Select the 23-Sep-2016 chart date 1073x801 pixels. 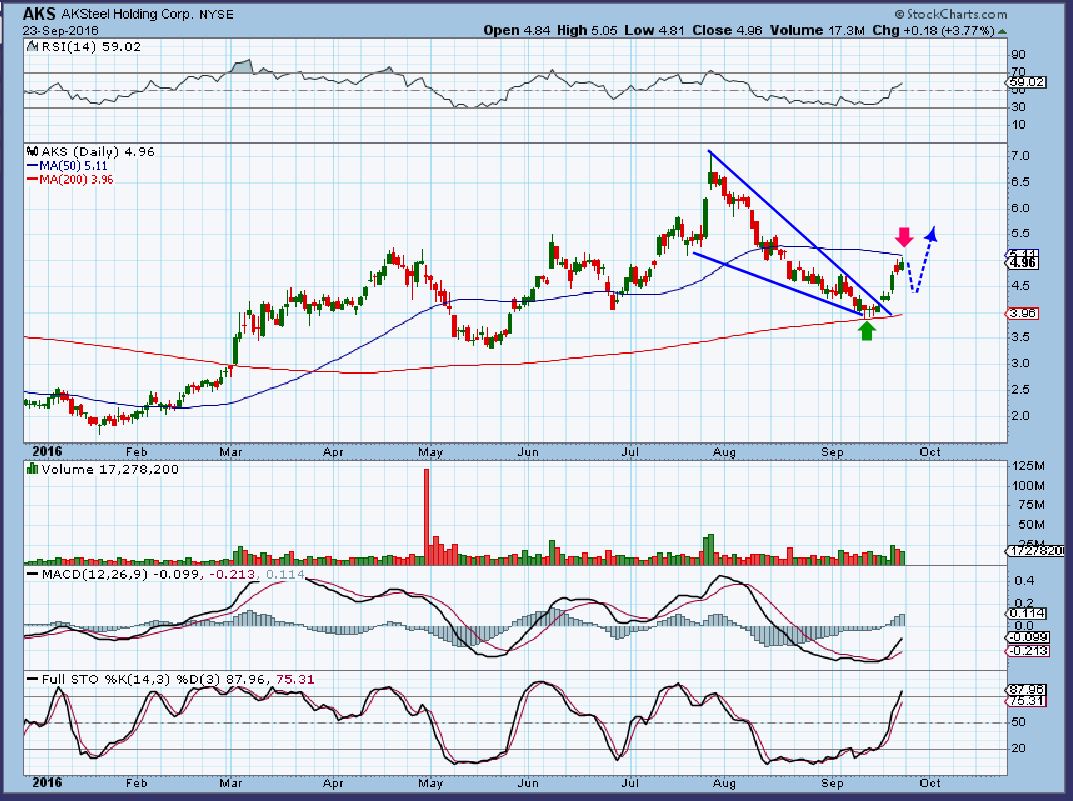[x=60, y=31]
